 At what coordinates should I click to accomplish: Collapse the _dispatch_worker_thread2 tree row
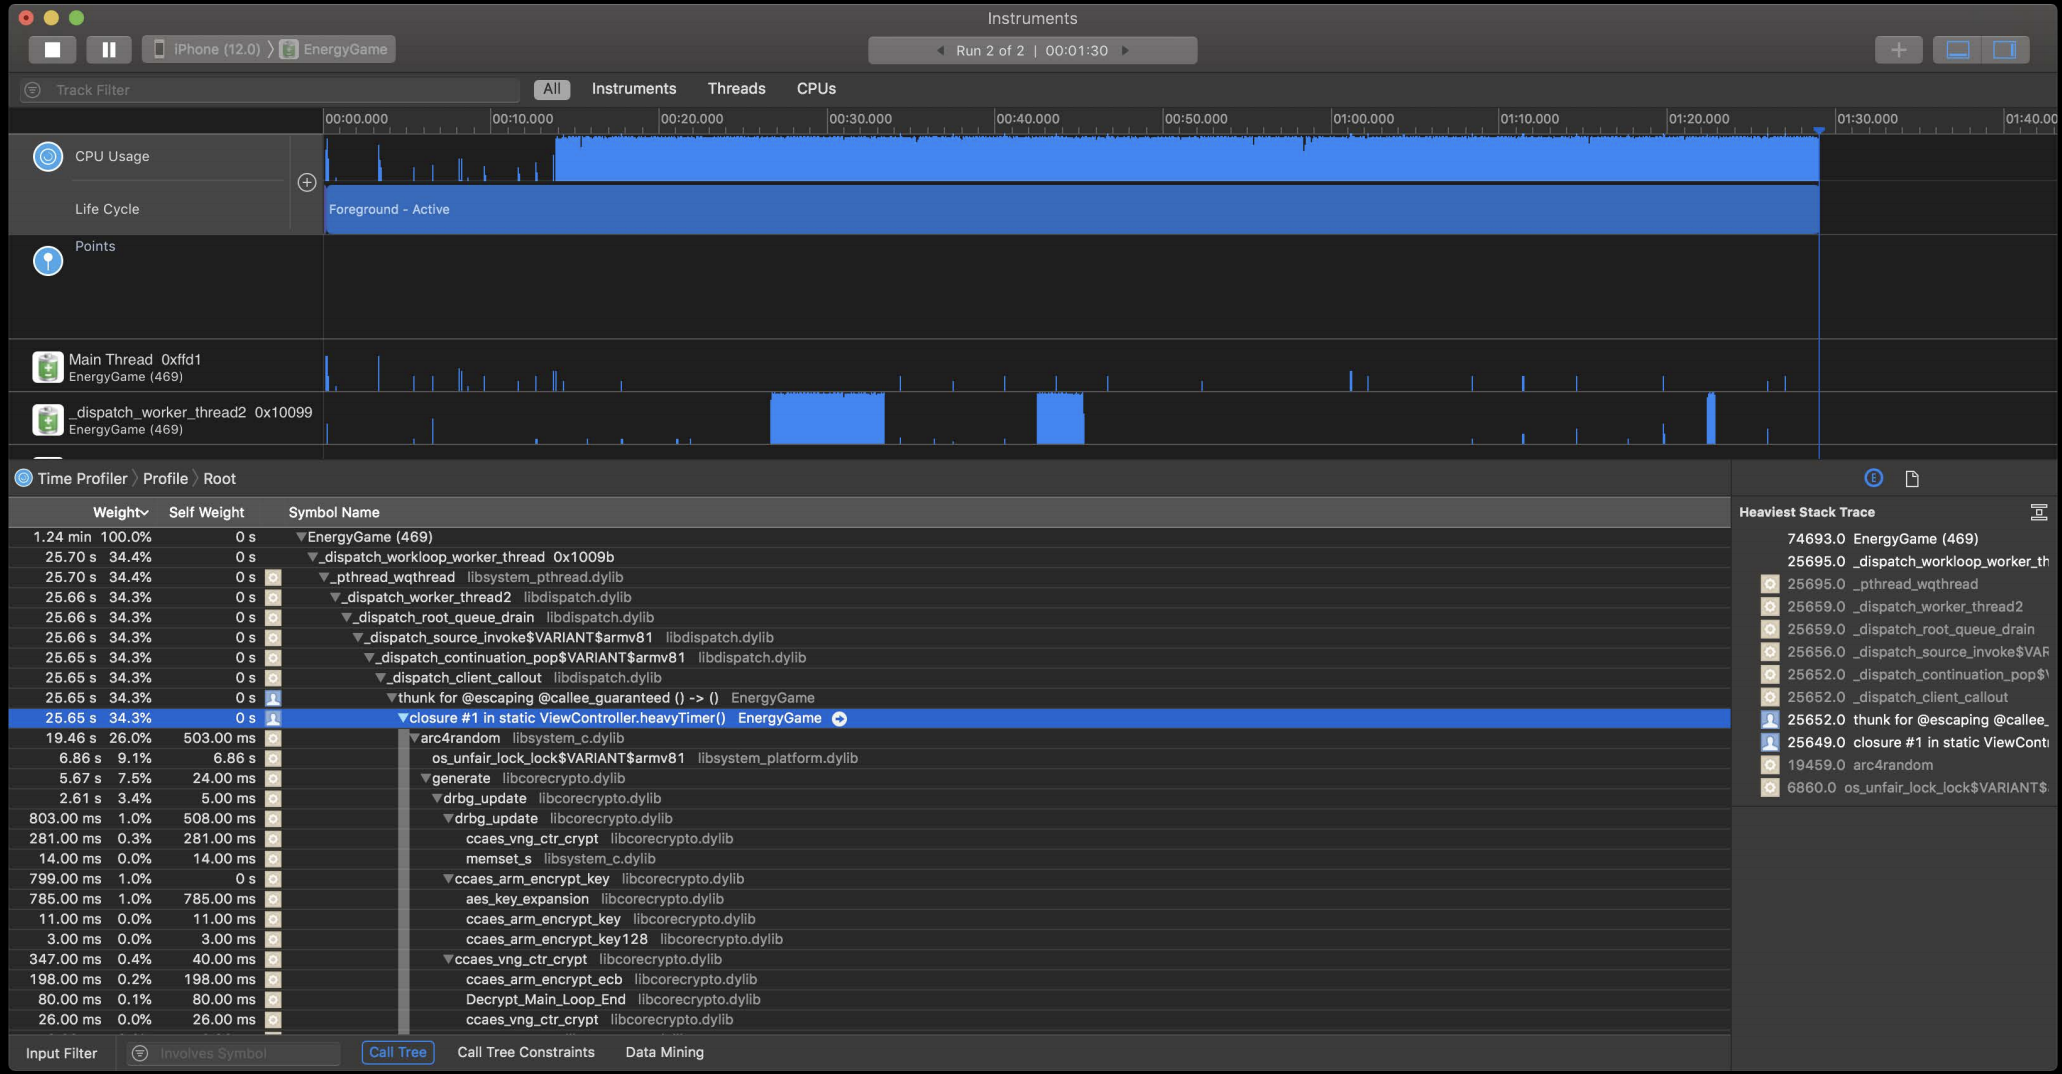tap(336, 597)
